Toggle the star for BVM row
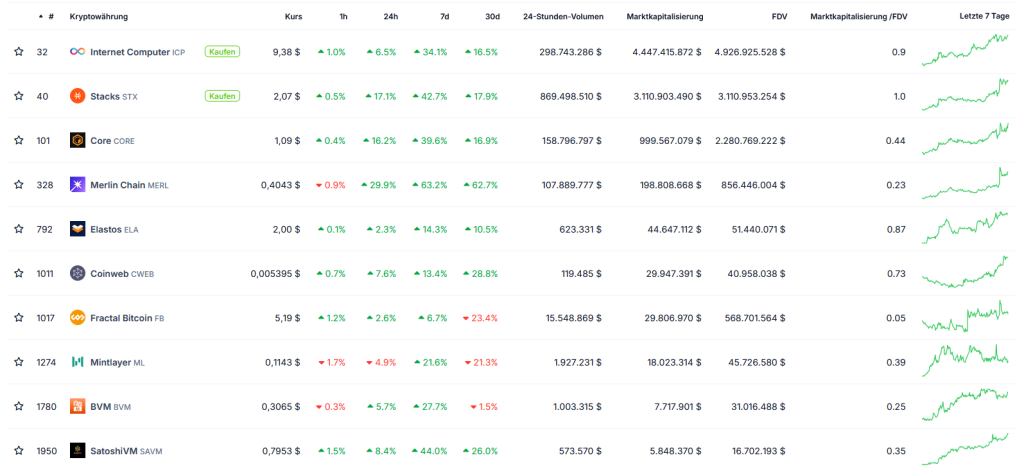Screen dimensions: 1024x469 [19, 406]
